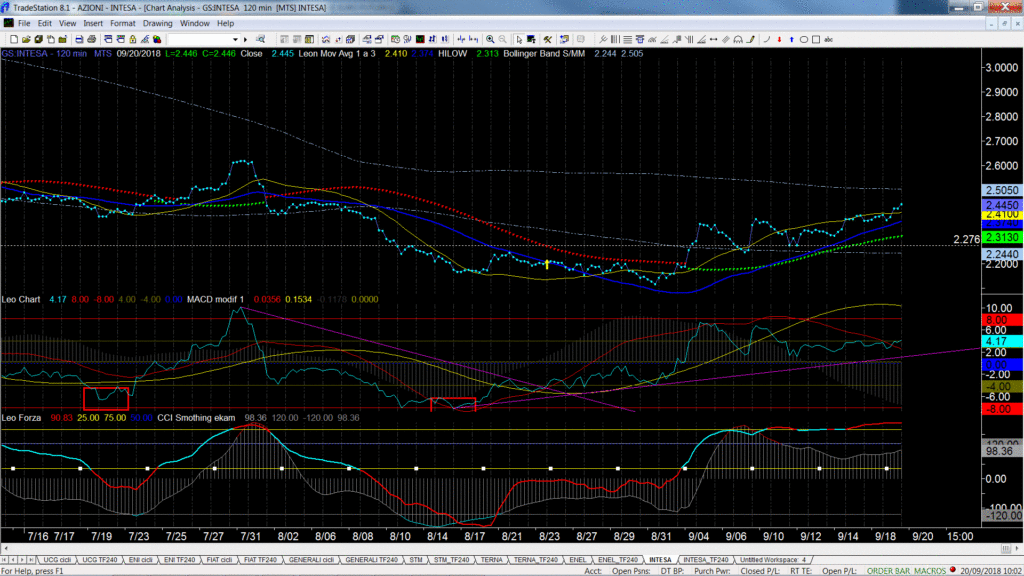Select the vertical lines drawing tool

(x=615, y=39)
